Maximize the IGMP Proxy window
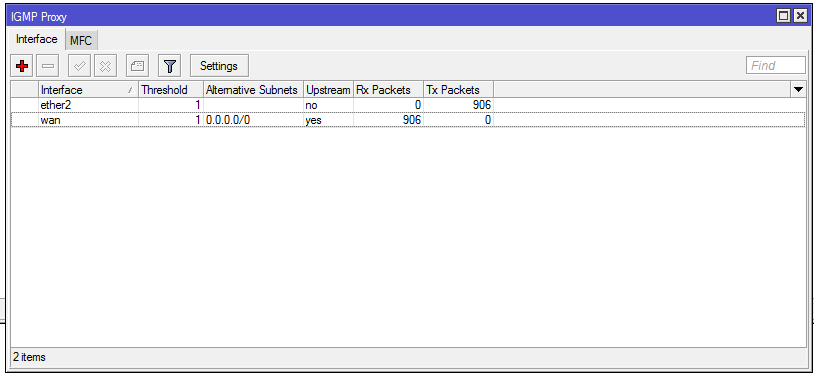This screenshot has height=382, width=819. (x=783, y=16)
